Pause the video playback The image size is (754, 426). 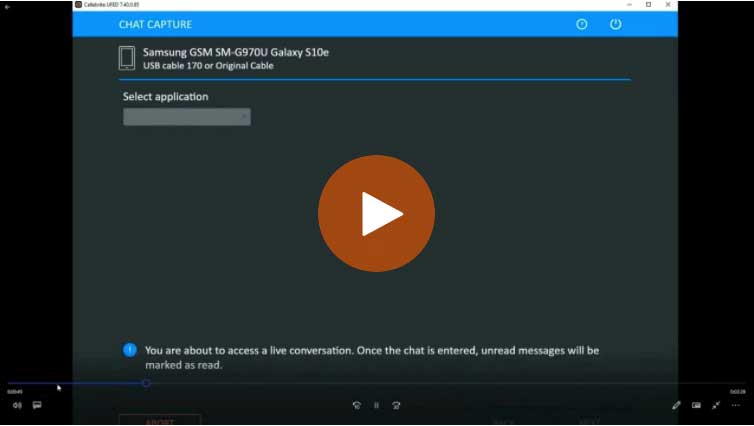coord(377,405)
